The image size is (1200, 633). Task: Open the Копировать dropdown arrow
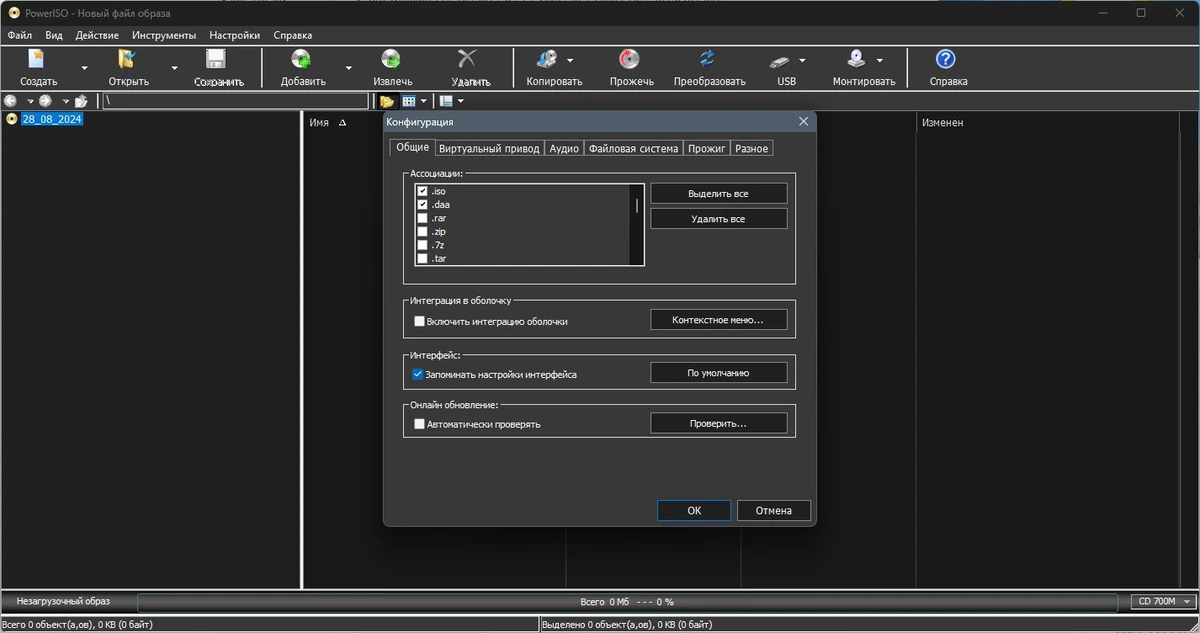coord(570,60)
